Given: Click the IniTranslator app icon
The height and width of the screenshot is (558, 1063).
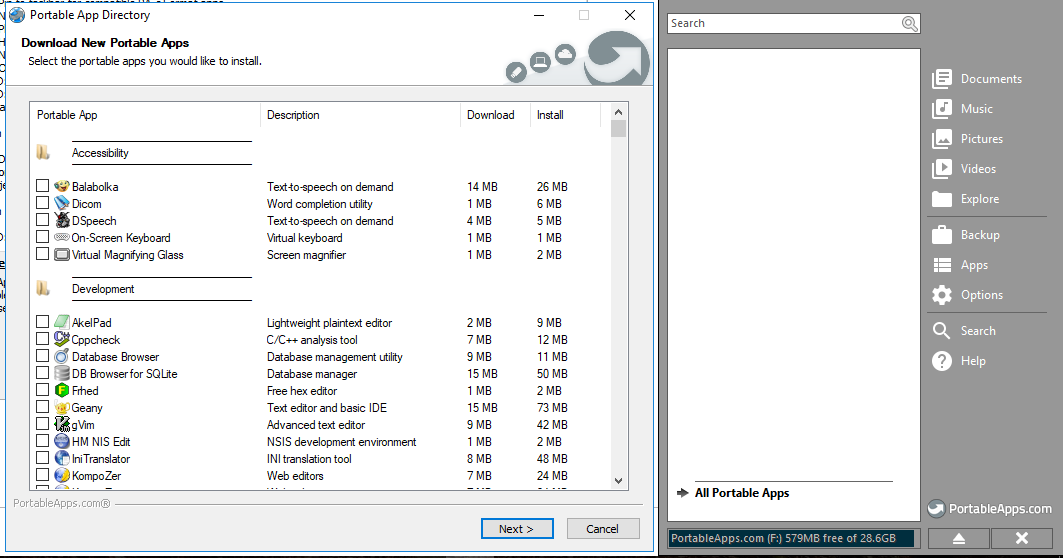Looking at the screenshot, I should (x=62, y=458).
